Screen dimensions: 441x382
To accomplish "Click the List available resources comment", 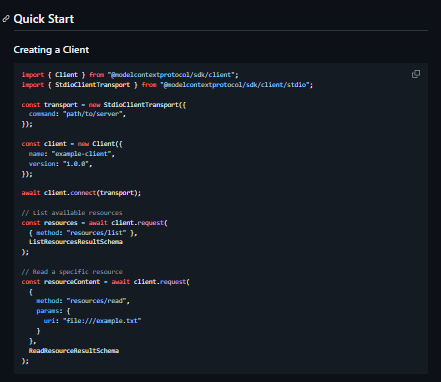I will 72,213.
